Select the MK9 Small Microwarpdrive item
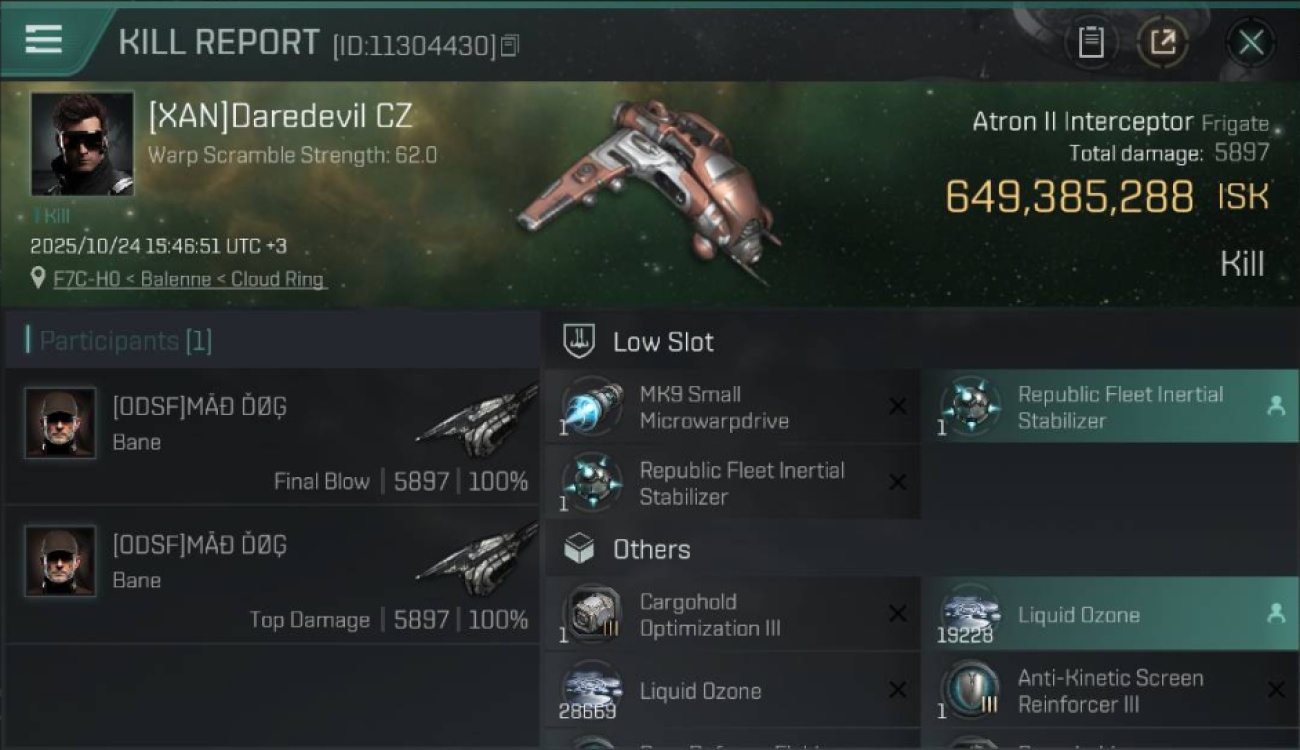The image size is (1300, 750). pos(713,407)
